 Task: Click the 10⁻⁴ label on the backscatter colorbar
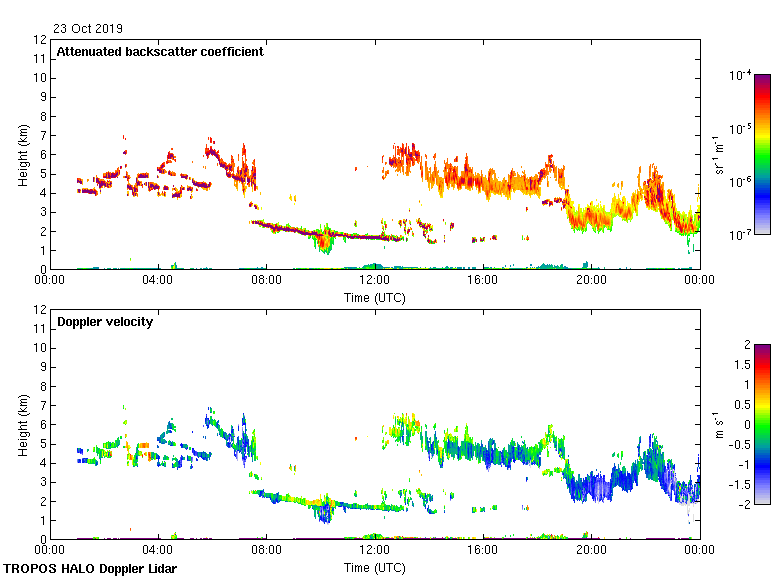pyautogui.click(x=741, y=75)
